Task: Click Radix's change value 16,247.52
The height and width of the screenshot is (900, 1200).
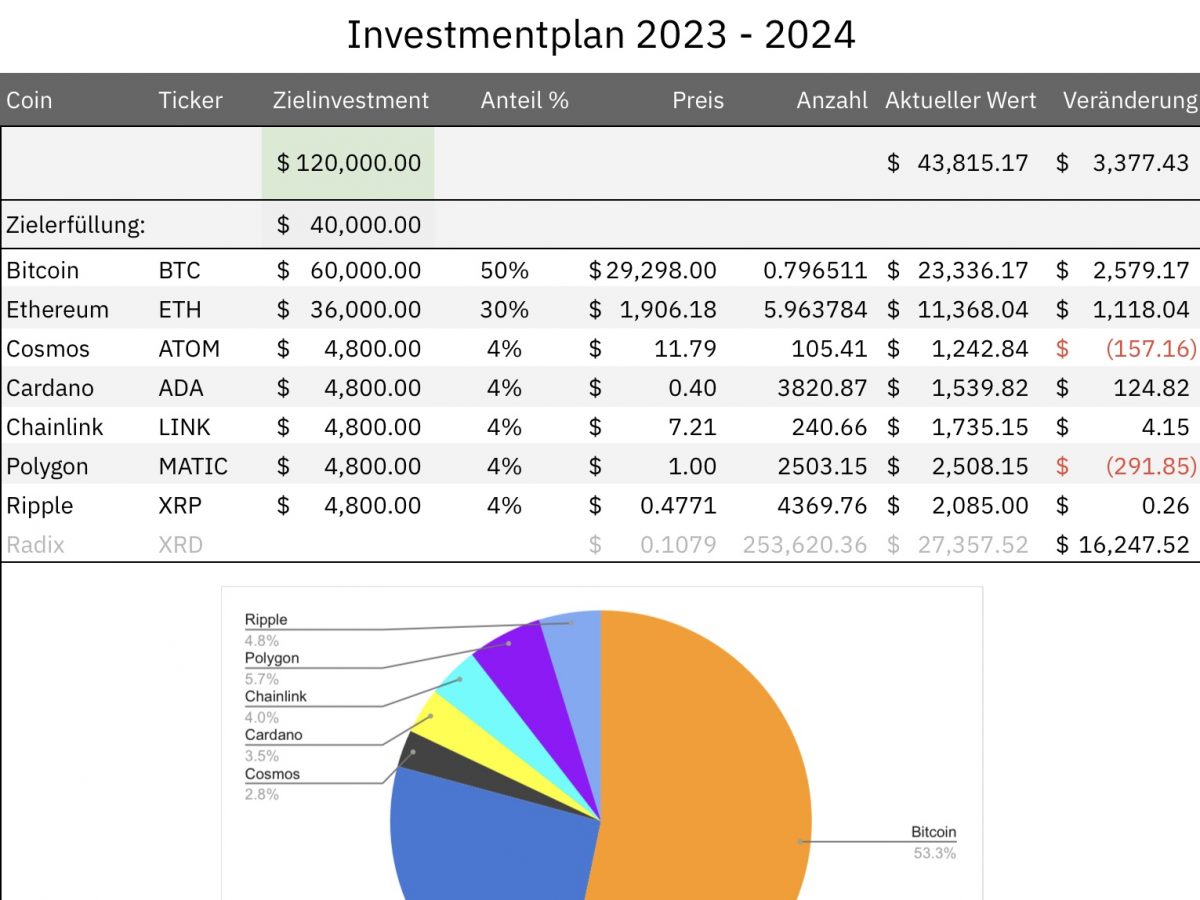Action: click(x=1123, y=545)
